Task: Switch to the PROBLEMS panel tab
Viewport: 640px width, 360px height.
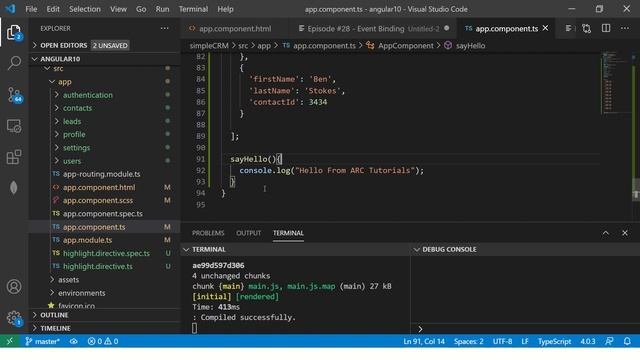Action: coord(208,233)
